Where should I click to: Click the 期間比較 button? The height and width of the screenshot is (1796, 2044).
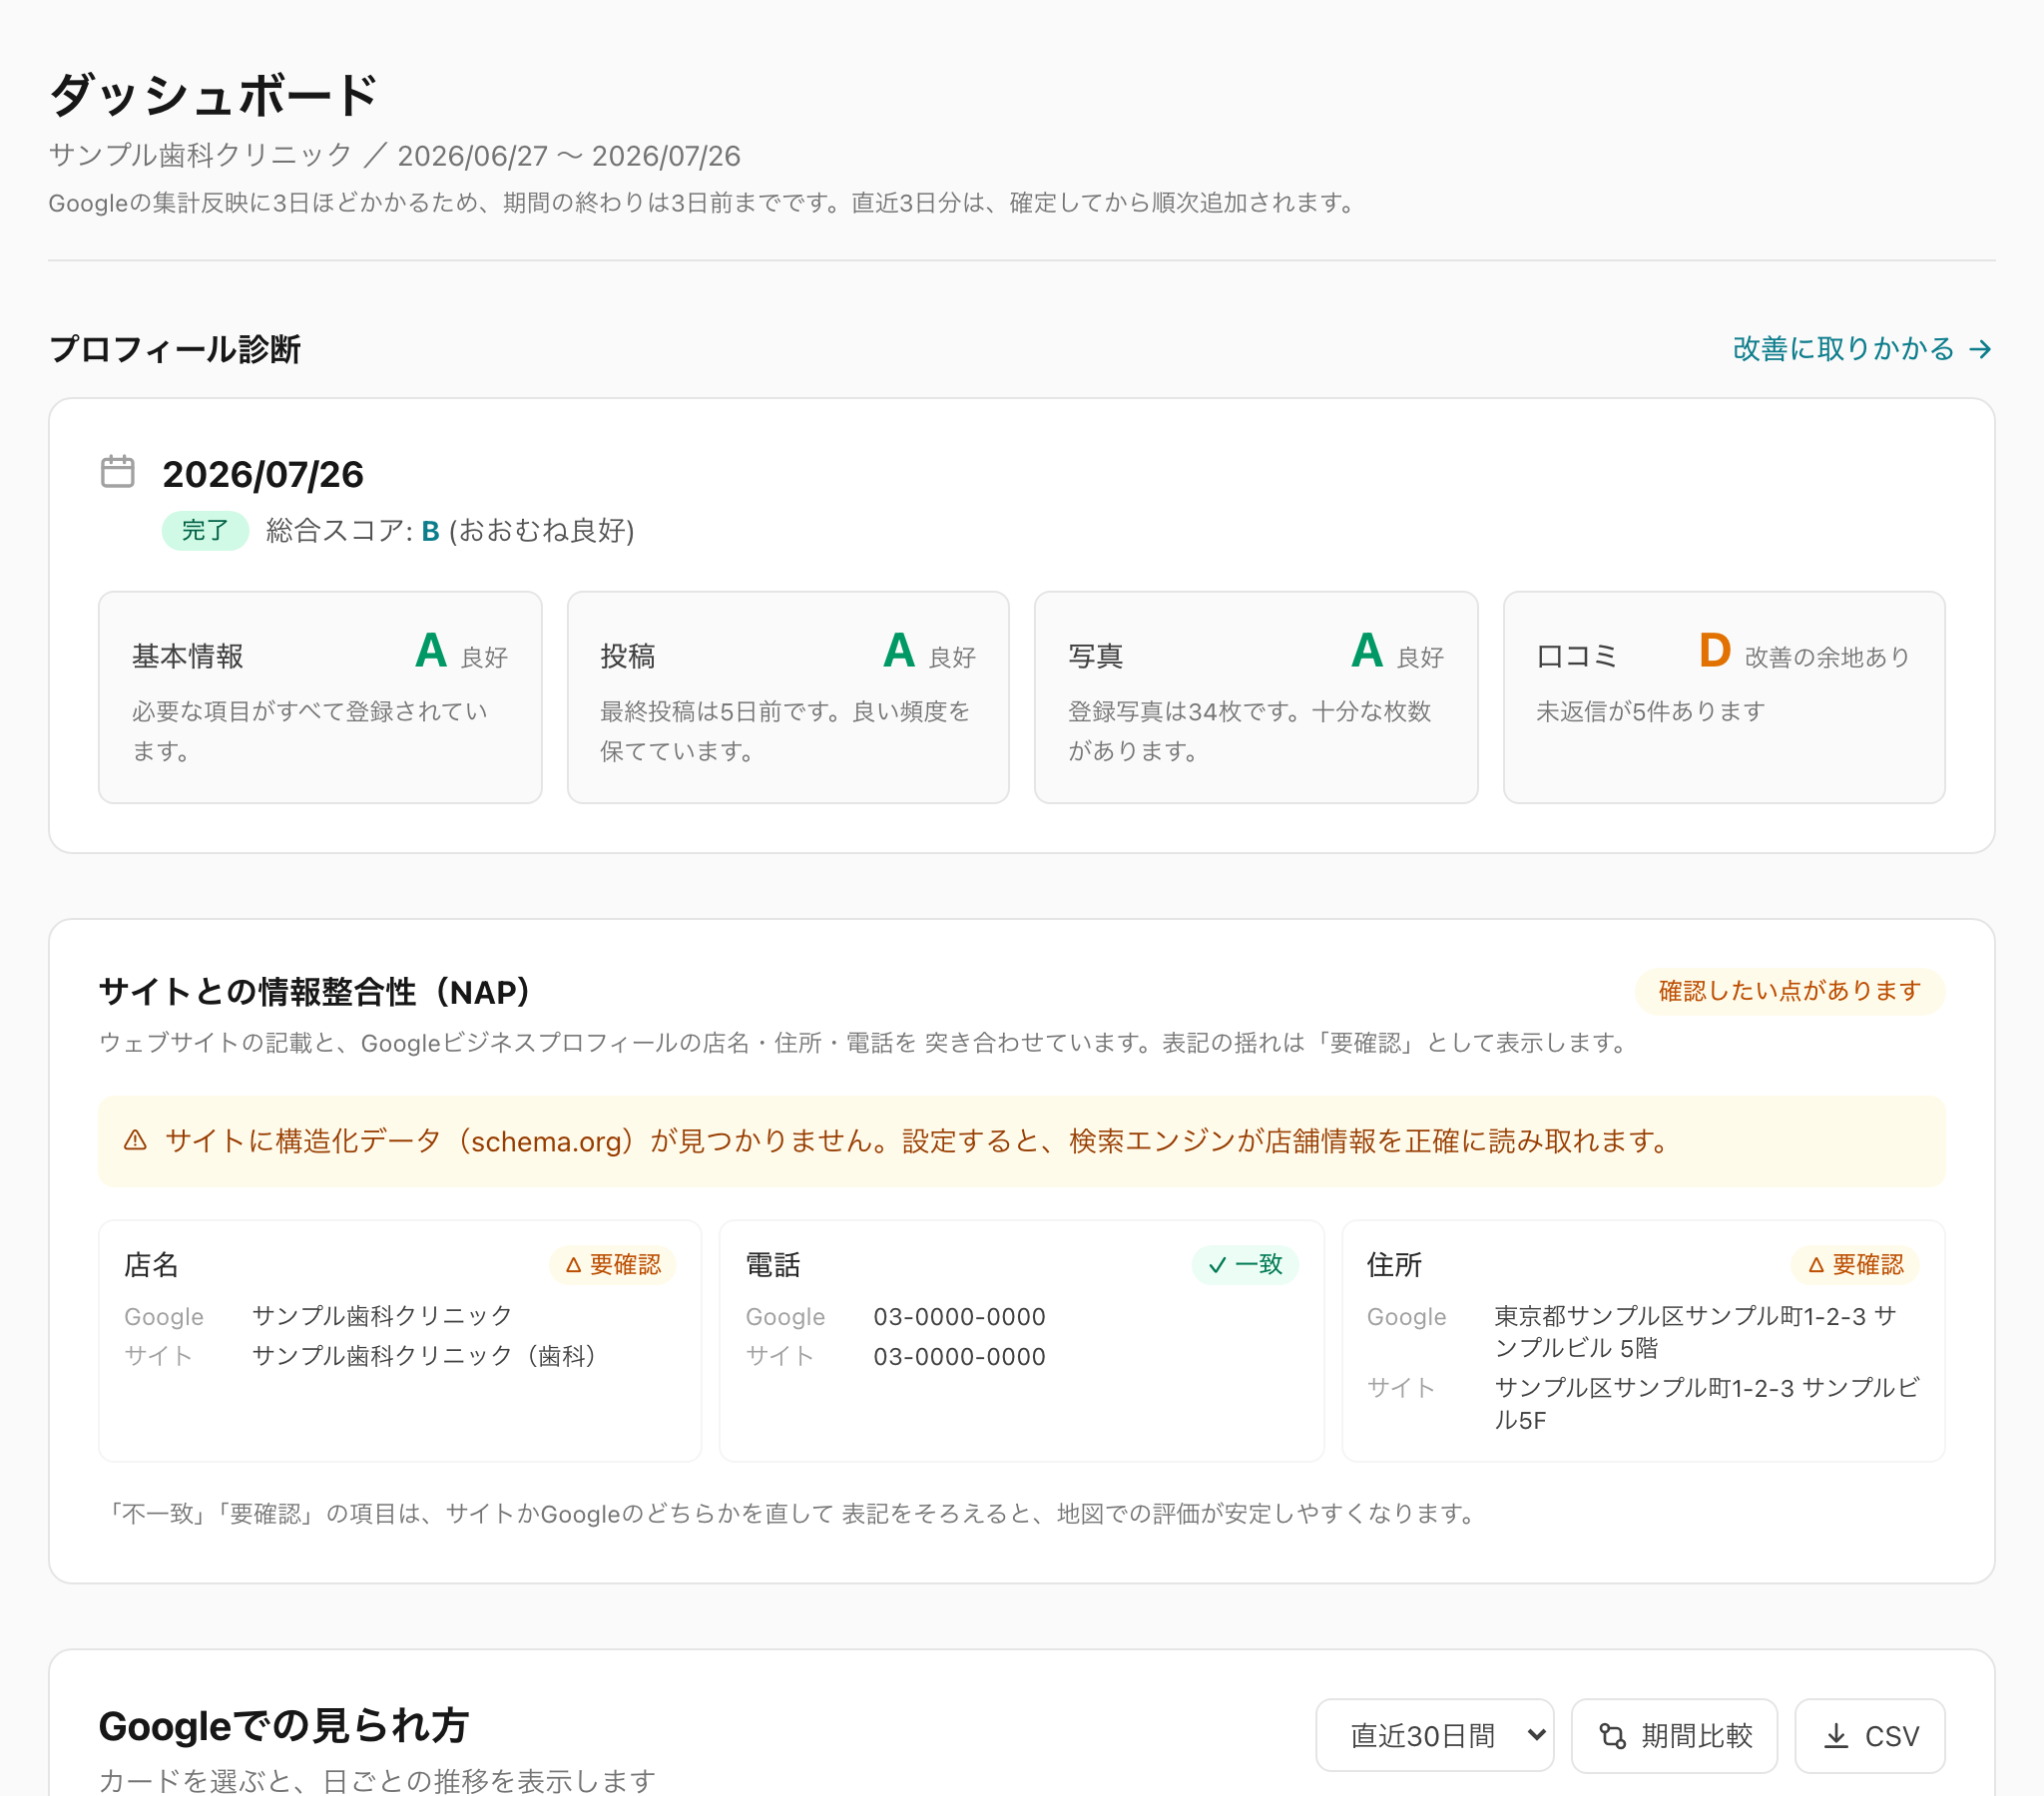coord(1674,1736)
